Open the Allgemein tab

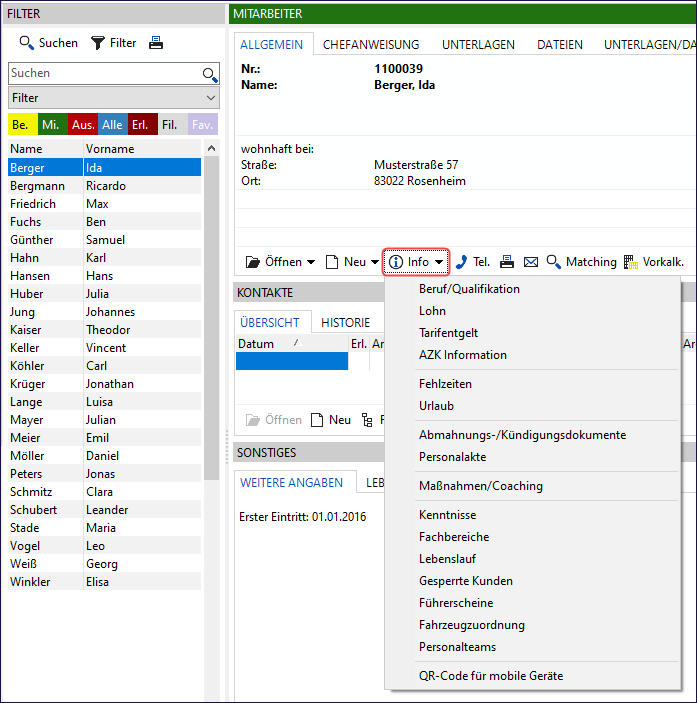[272, 45]
